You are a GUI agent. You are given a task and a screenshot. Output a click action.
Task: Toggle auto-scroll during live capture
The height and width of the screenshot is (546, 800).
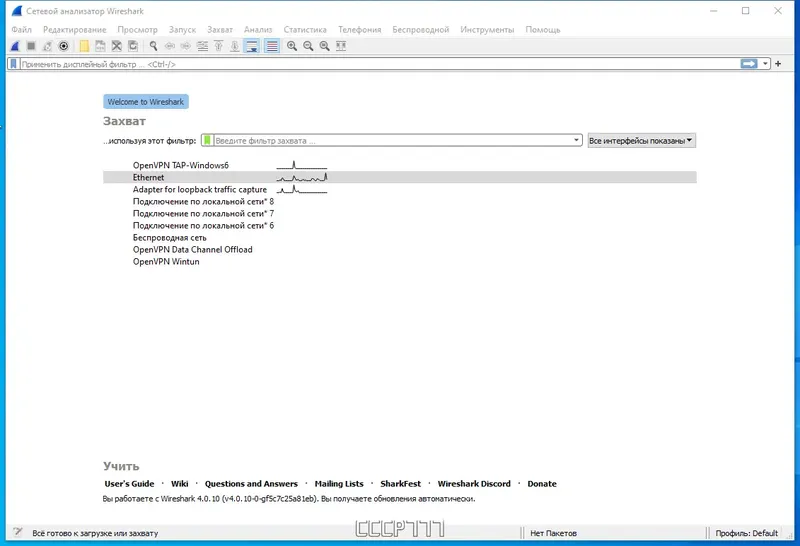(x=252, y=46)
